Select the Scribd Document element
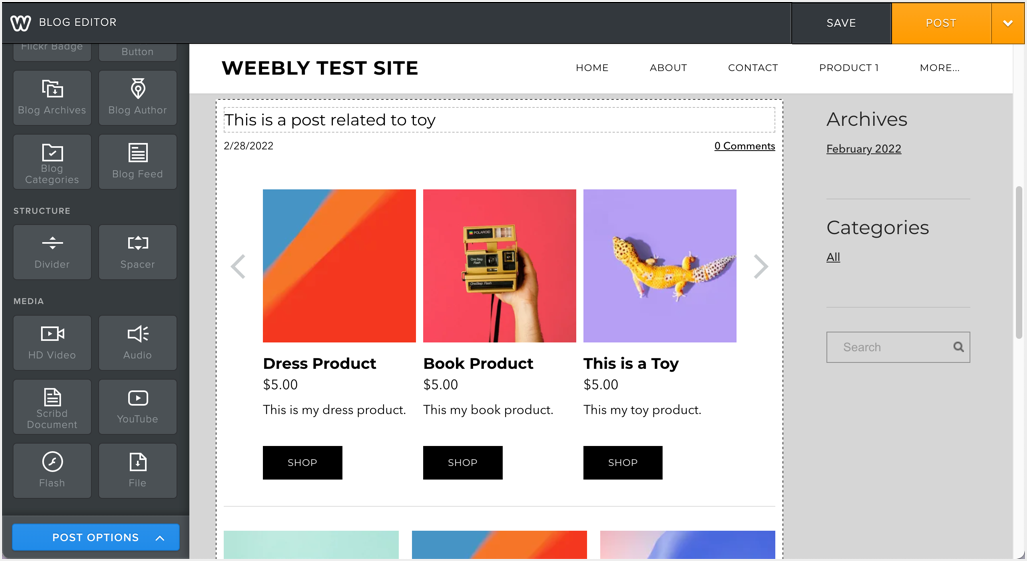 (52, 406)
